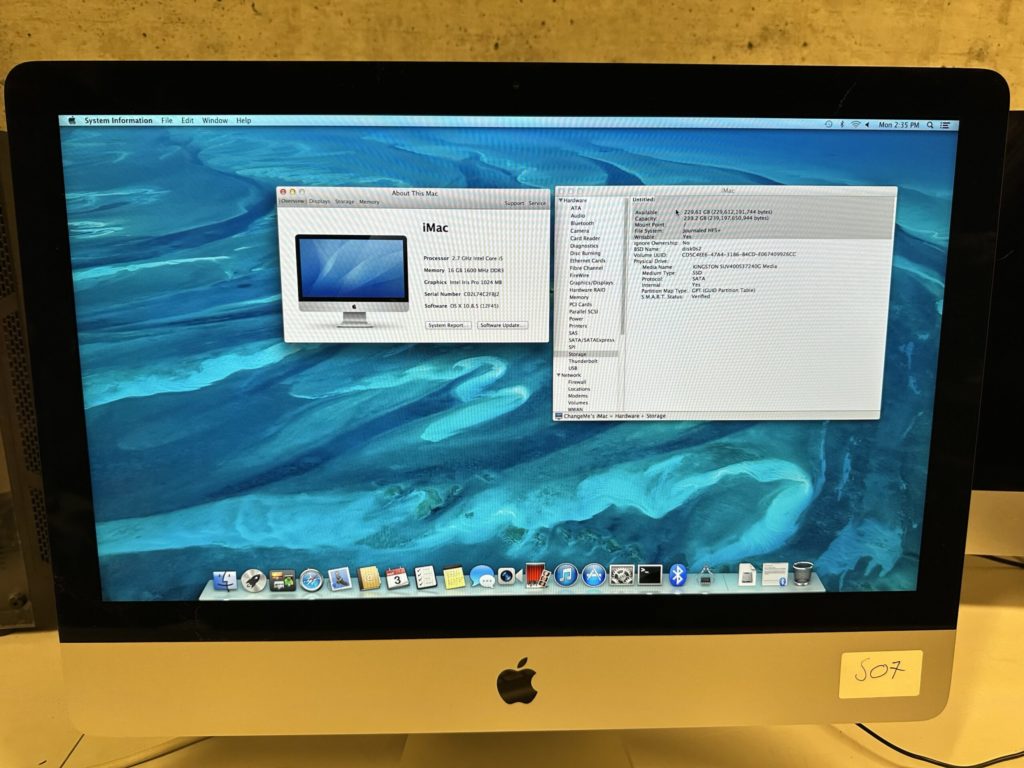The height and width of the screenshot is (768, 1024).
Task: Select Graphics/Displays in sidebar
Action: click(x=591, y=283)
